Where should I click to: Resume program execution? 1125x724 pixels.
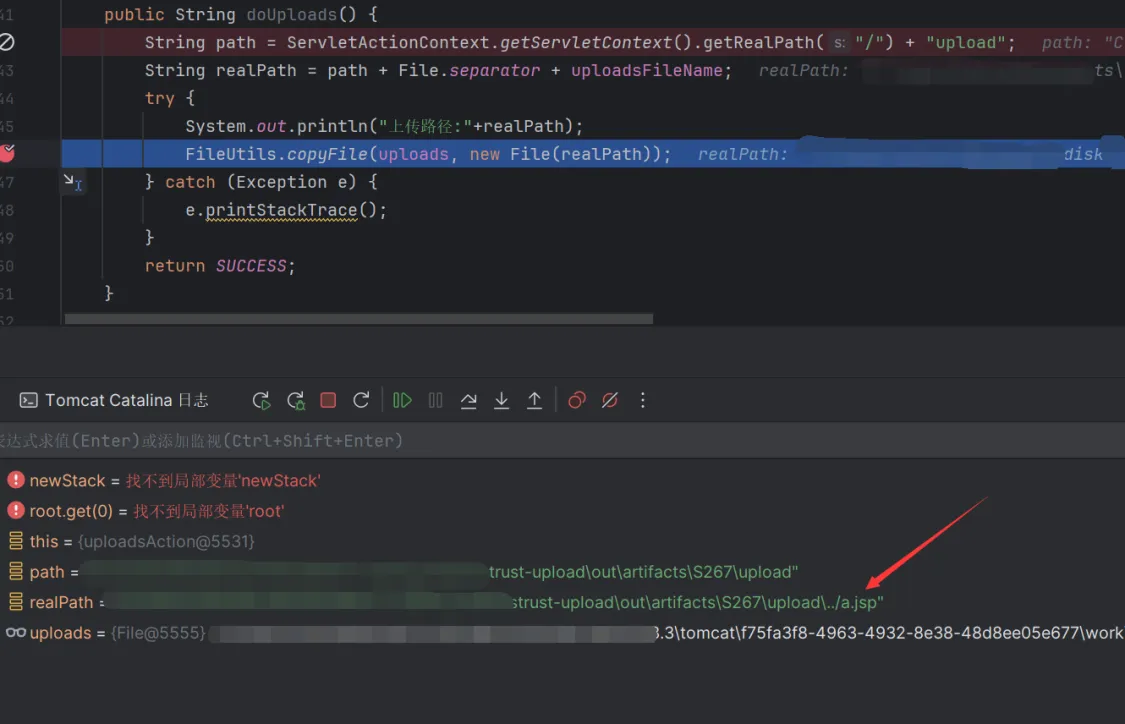click(x=402, y=400)
